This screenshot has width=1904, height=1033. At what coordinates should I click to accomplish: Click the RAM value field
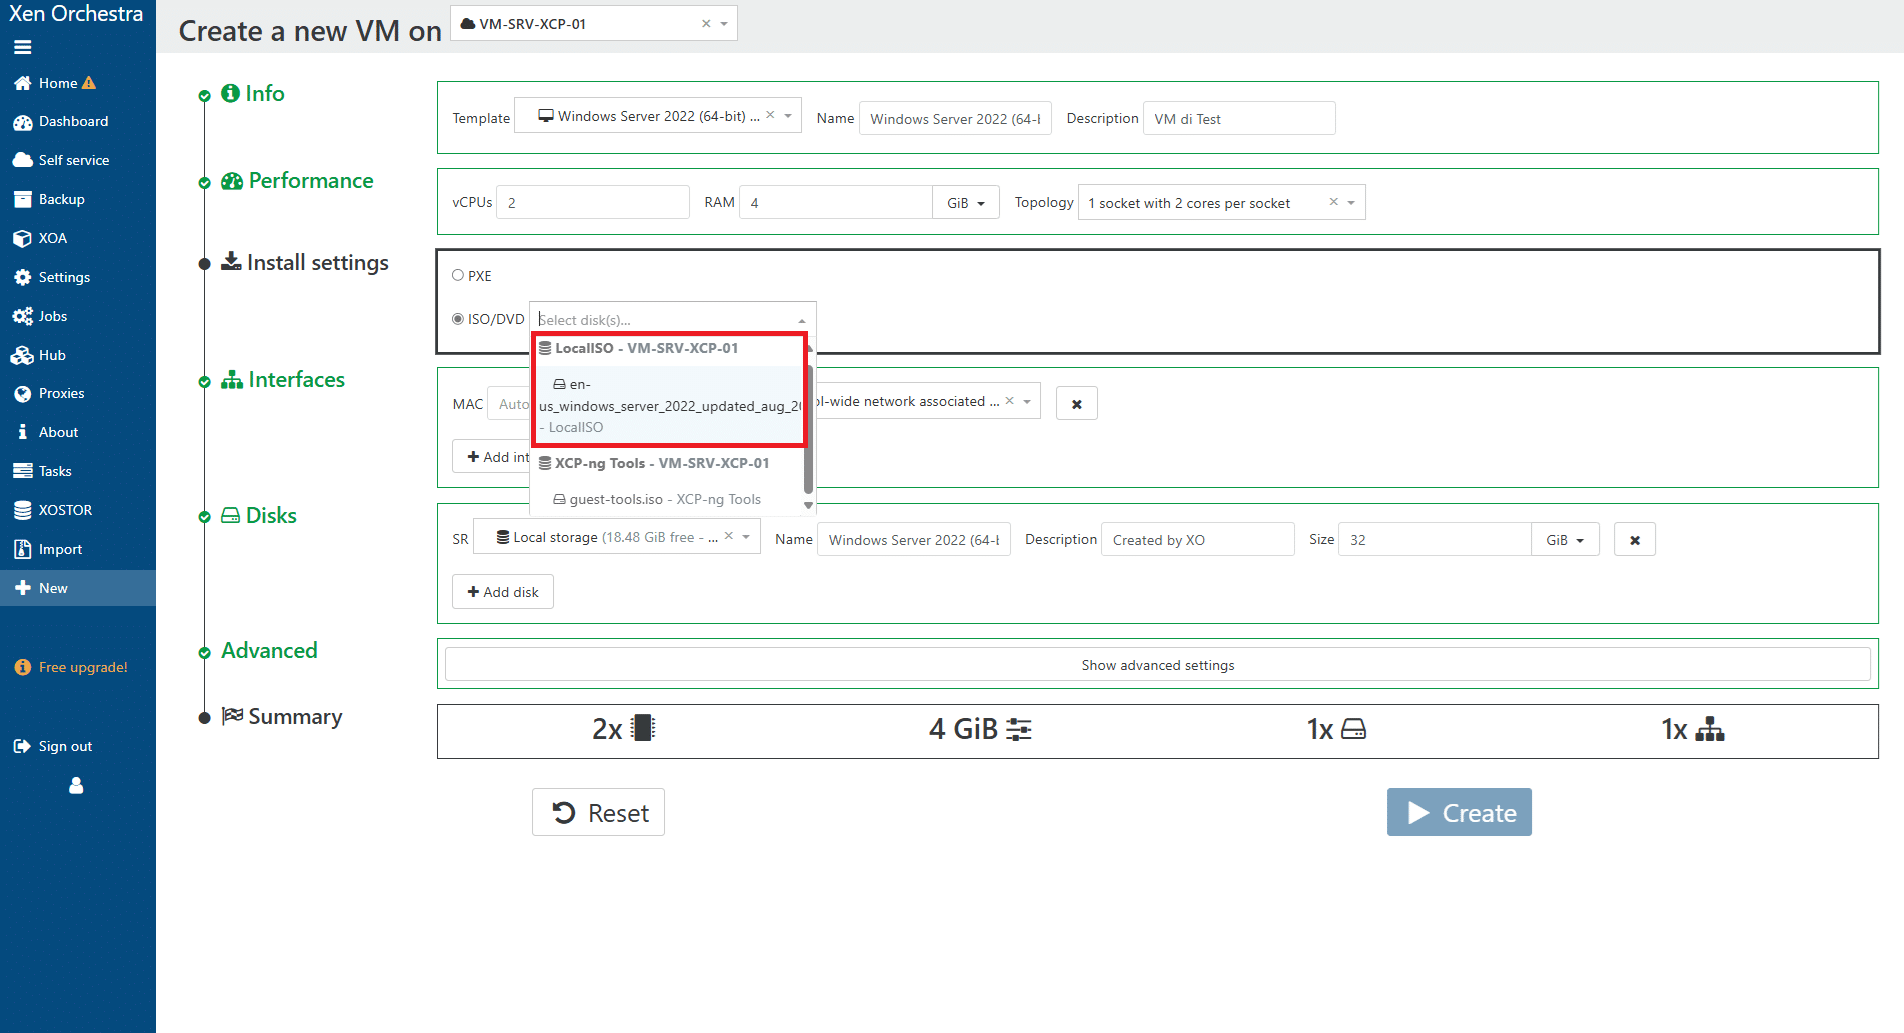(836, 202)
